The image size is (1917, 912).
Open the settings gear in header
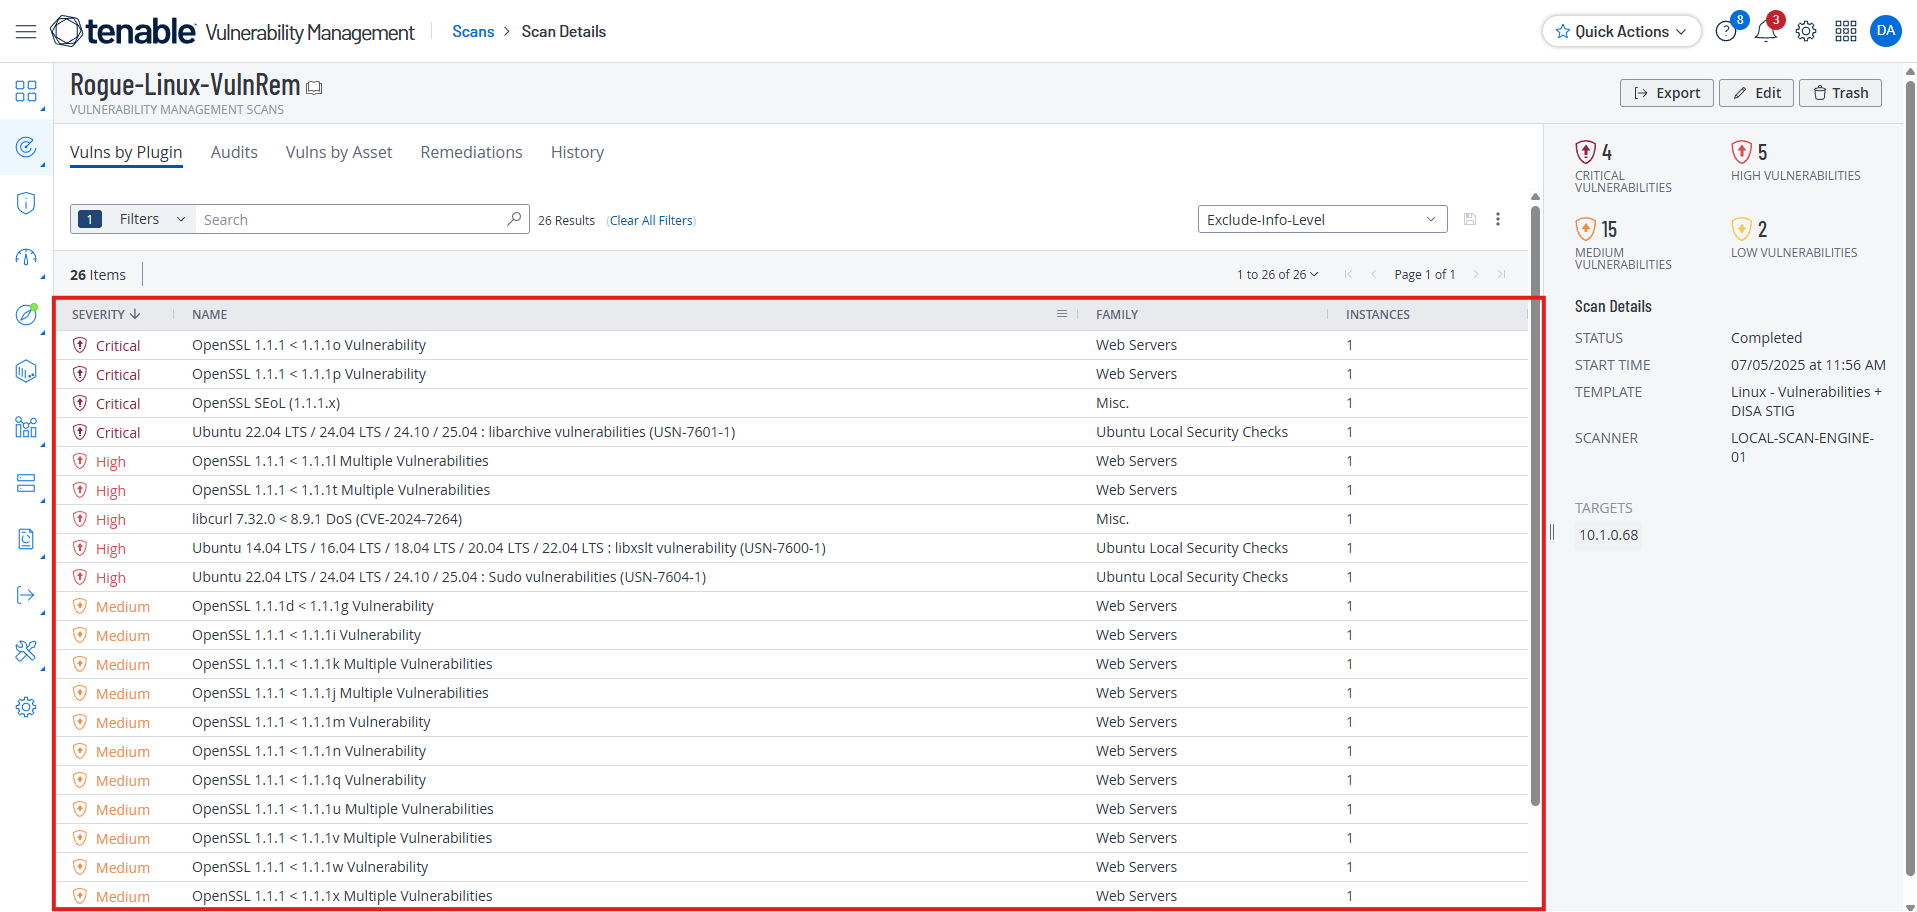[1805, 31]
